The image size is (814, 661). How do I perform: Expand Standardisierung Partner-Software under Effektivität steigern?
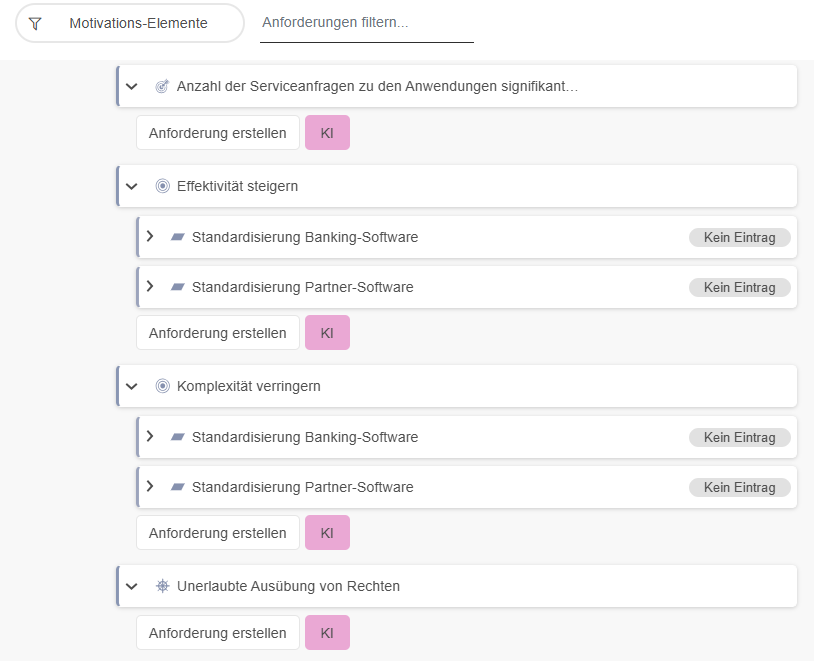click(150, 287)
